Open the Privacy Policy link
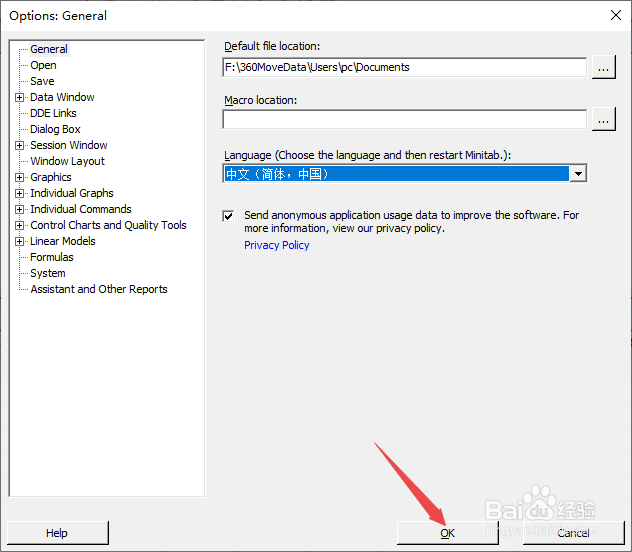632x552 pixels. (276, 245)
